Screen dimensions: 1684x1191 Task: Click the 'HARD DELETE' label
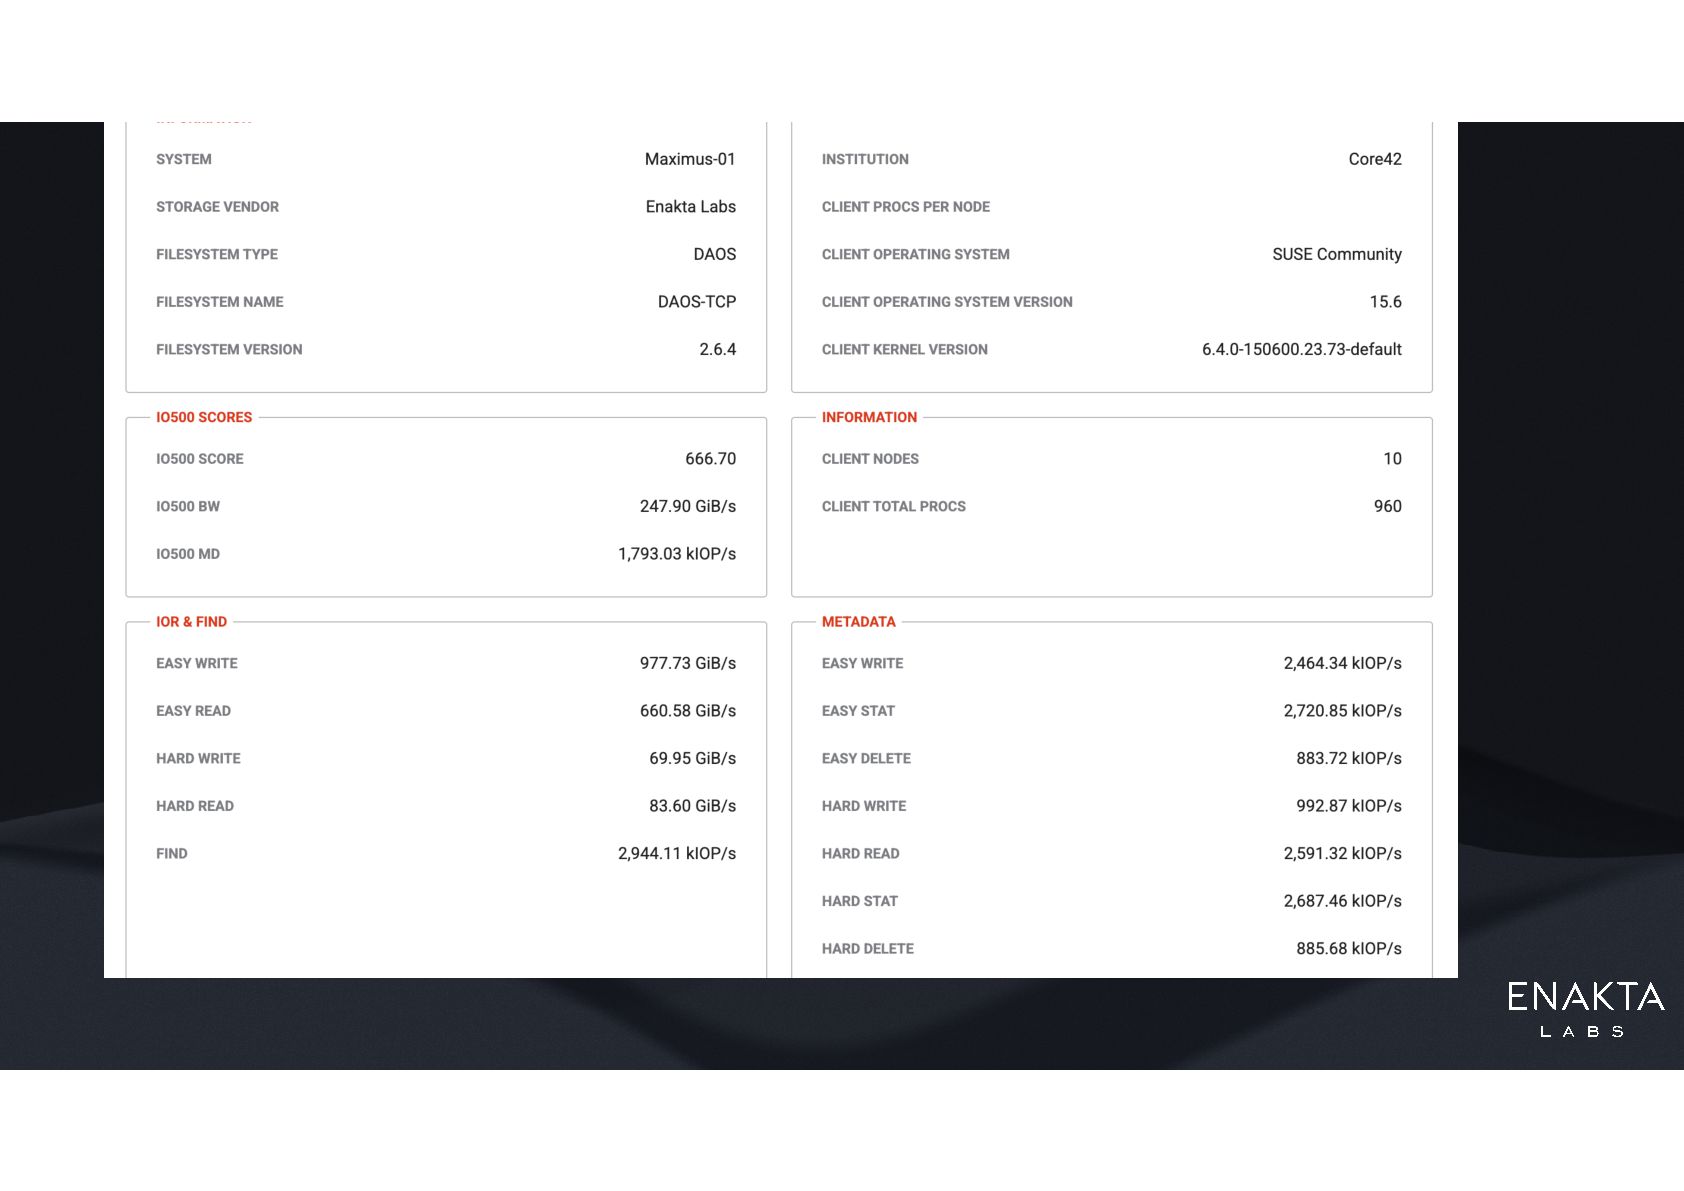click(868, 948)
